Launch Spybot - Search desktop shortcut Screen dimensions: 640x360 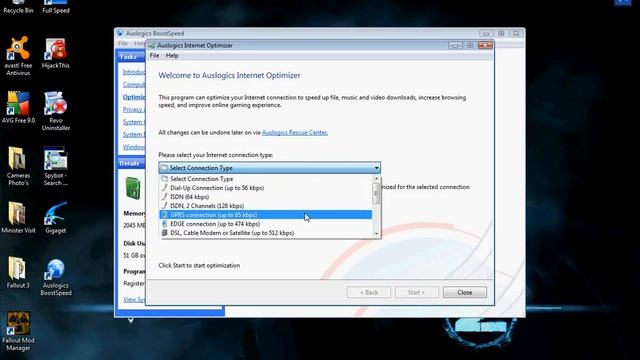(x=56, y=166)
